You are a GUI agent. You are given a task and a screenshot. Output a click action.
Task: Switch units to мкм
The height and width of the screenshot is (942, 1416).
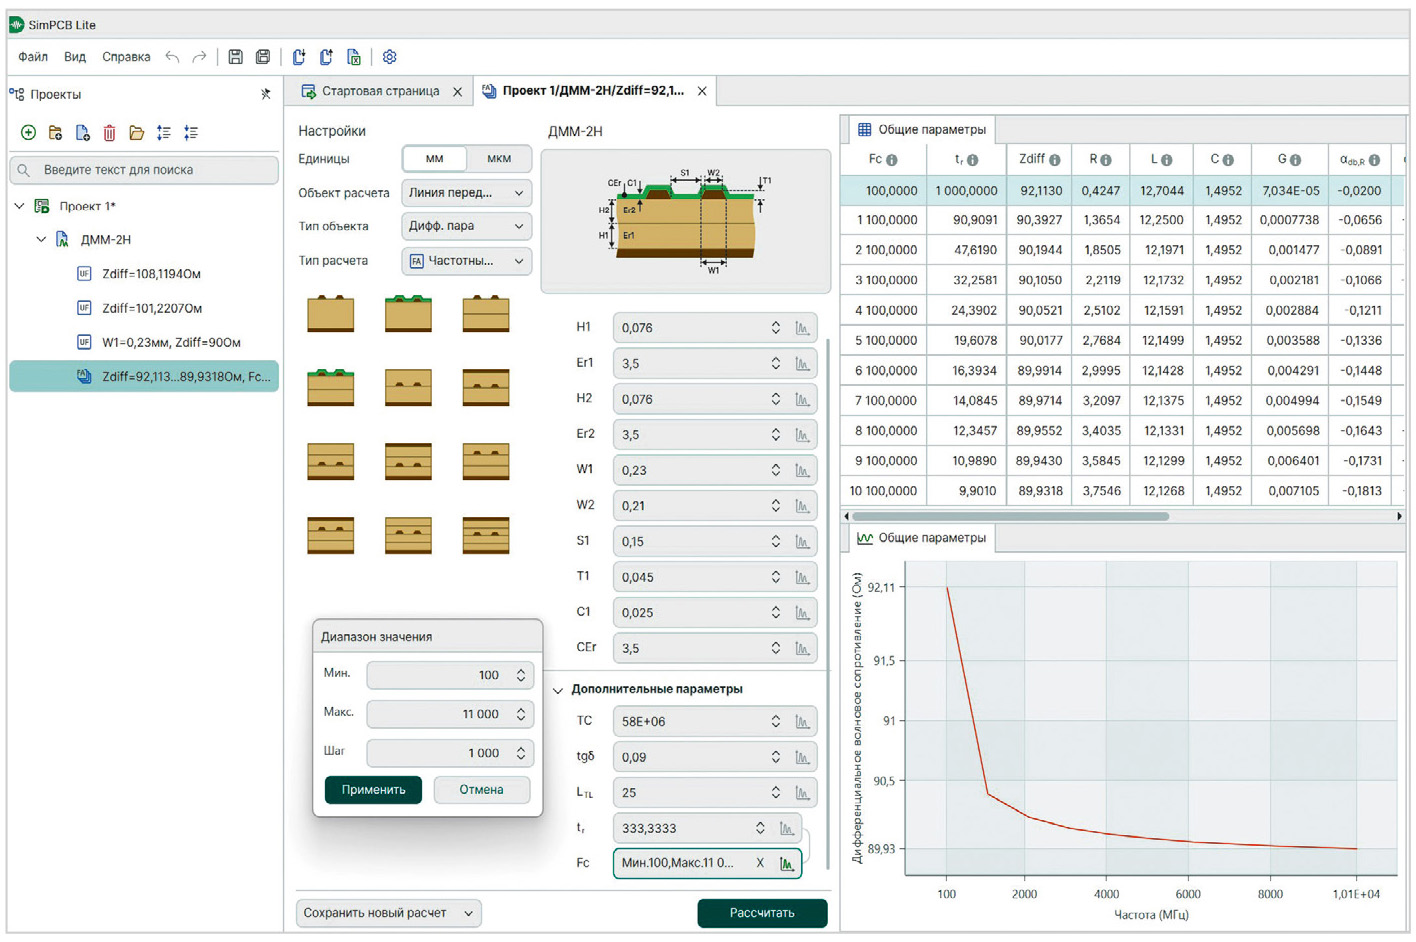(x=498, y=159)
